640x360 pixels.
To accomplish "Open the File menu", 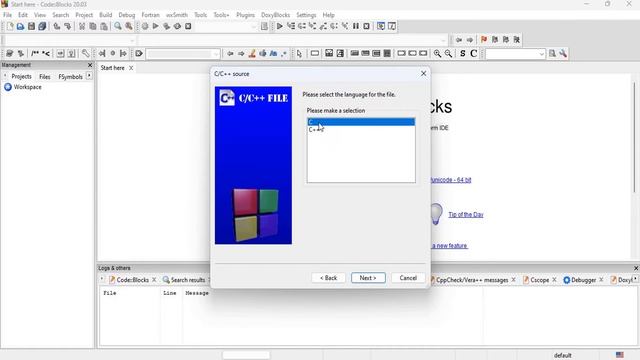I will [x=7, y=15].
